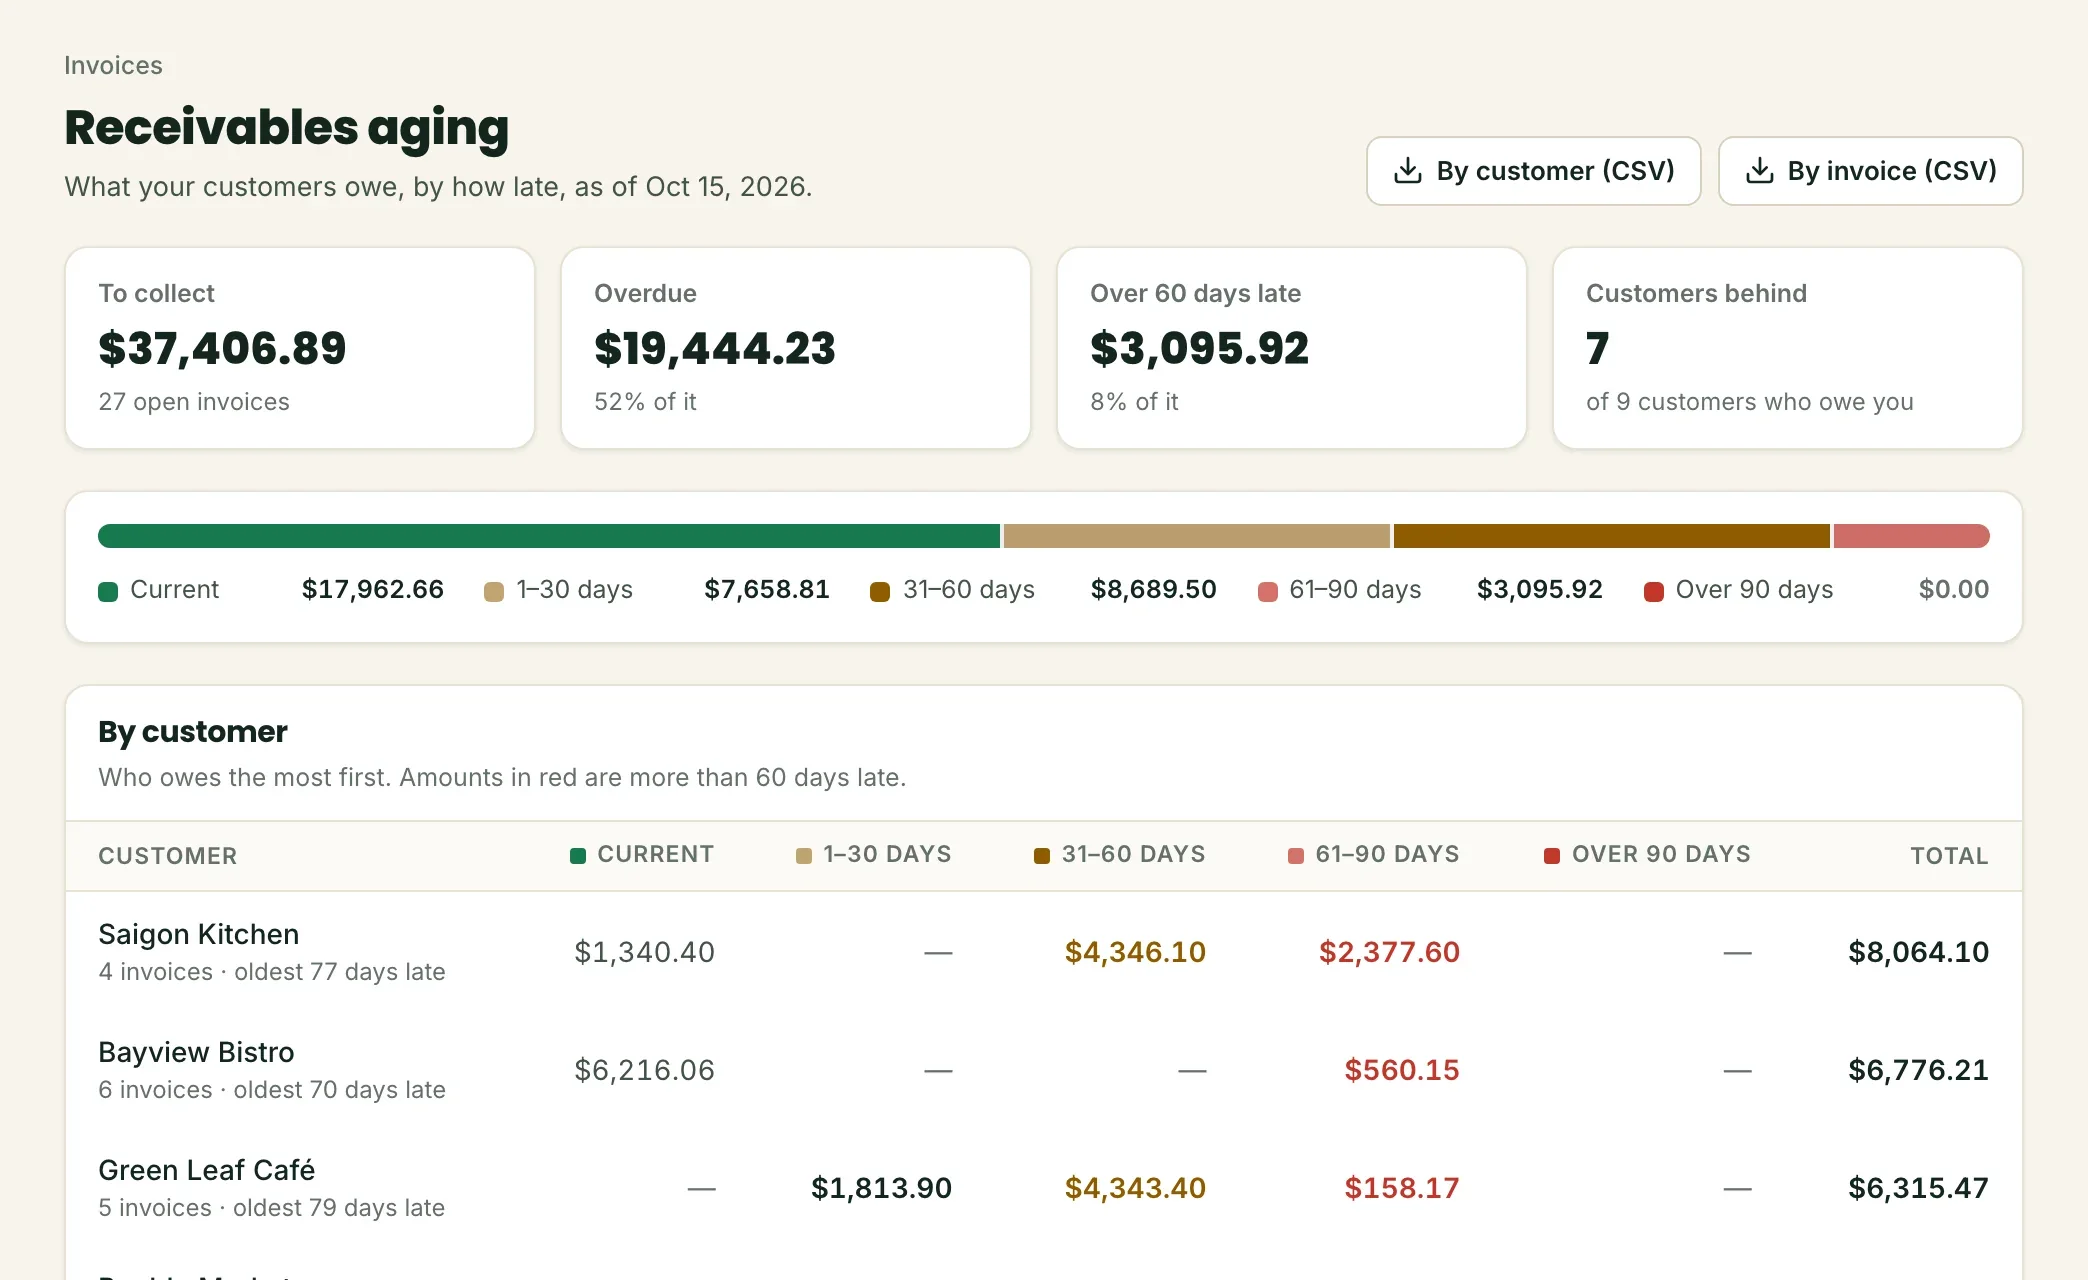
Task: Click the brown 31–60 days bar segment
Action: (1612, 536)
